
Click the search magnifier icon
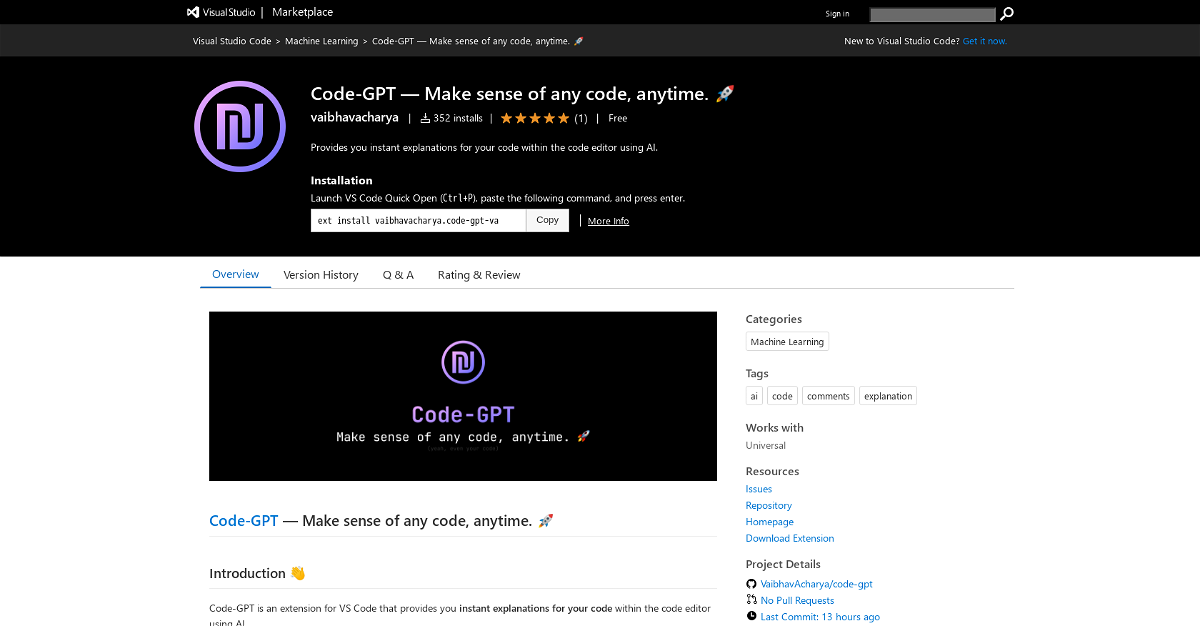click(1007, 14)
